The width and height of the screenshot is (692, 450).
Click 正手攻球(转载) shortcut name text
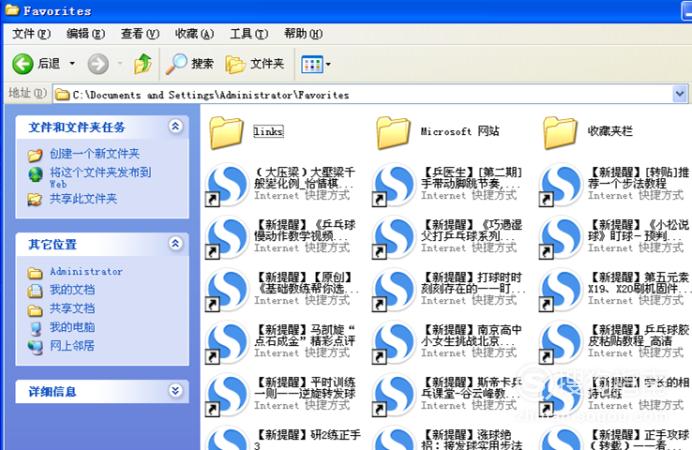tap(638, 440)
